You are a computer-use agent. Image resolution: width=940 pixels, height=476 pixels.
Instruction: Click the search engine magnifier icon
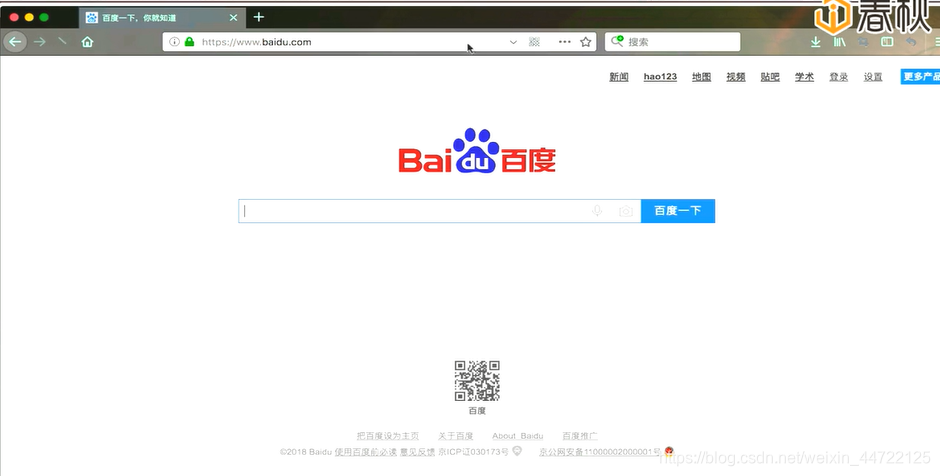617,41
